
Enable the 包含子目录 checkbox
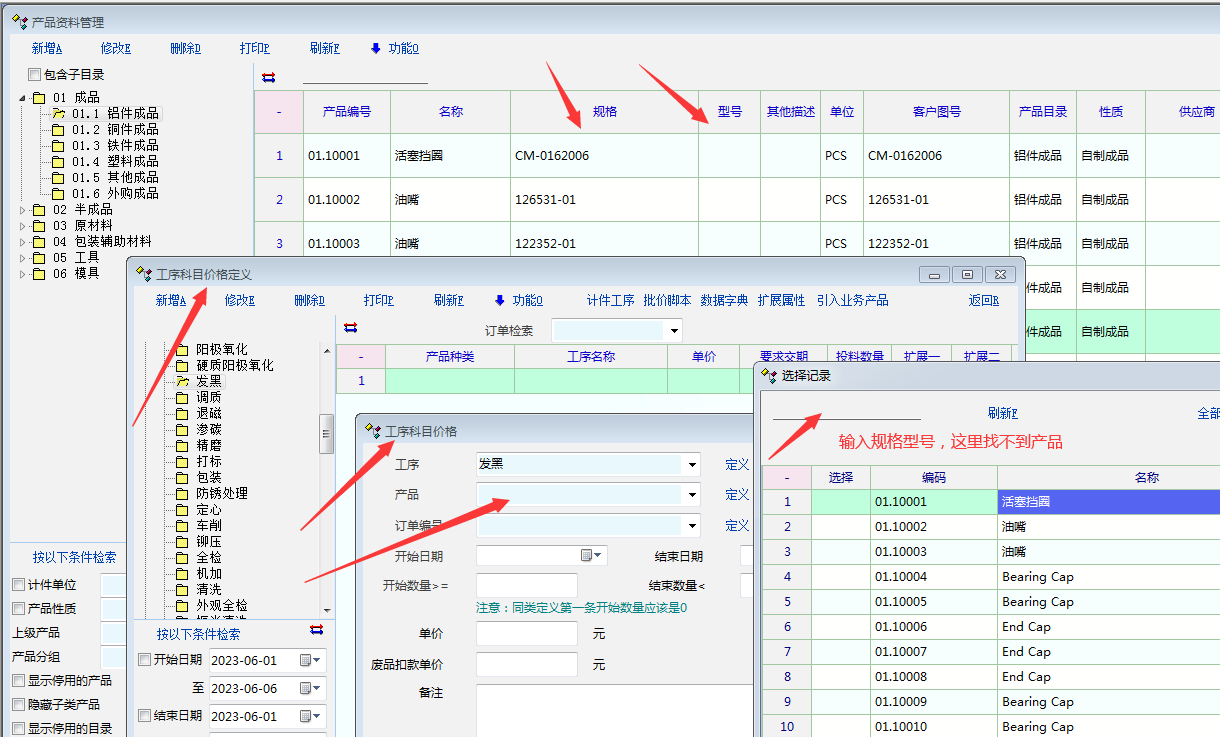point(35,74)
